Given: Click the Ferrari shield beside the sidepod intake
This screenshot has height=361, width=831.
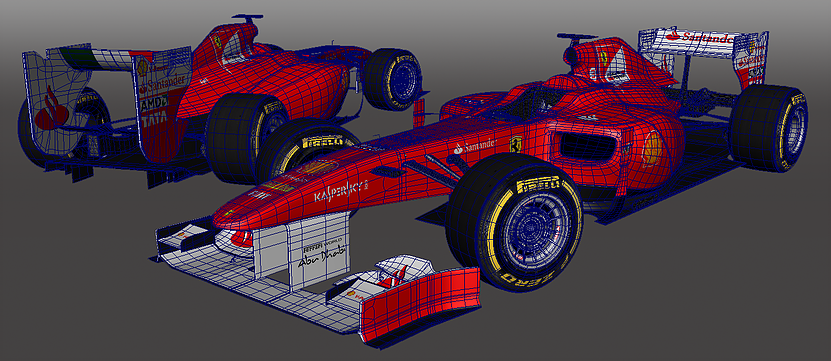Looking at the screenshot, I should [x=515, y=145].
